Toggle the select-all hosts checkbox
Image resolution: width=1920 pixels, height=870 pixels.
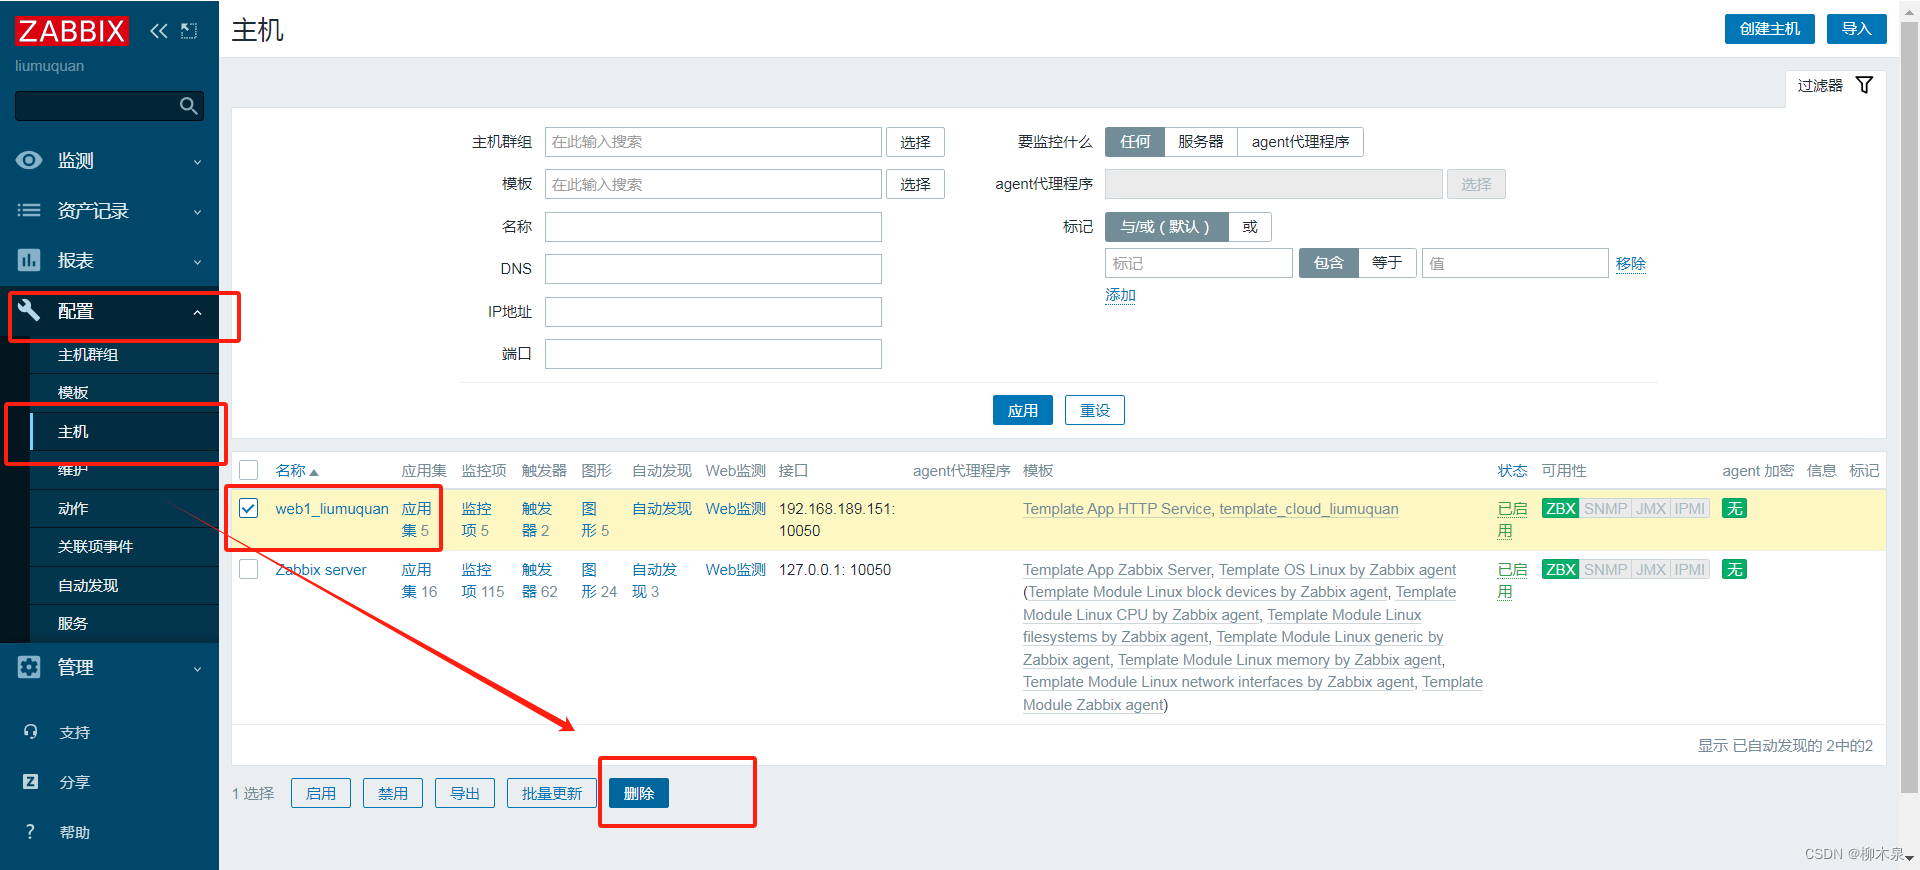(x=249, y=470)
